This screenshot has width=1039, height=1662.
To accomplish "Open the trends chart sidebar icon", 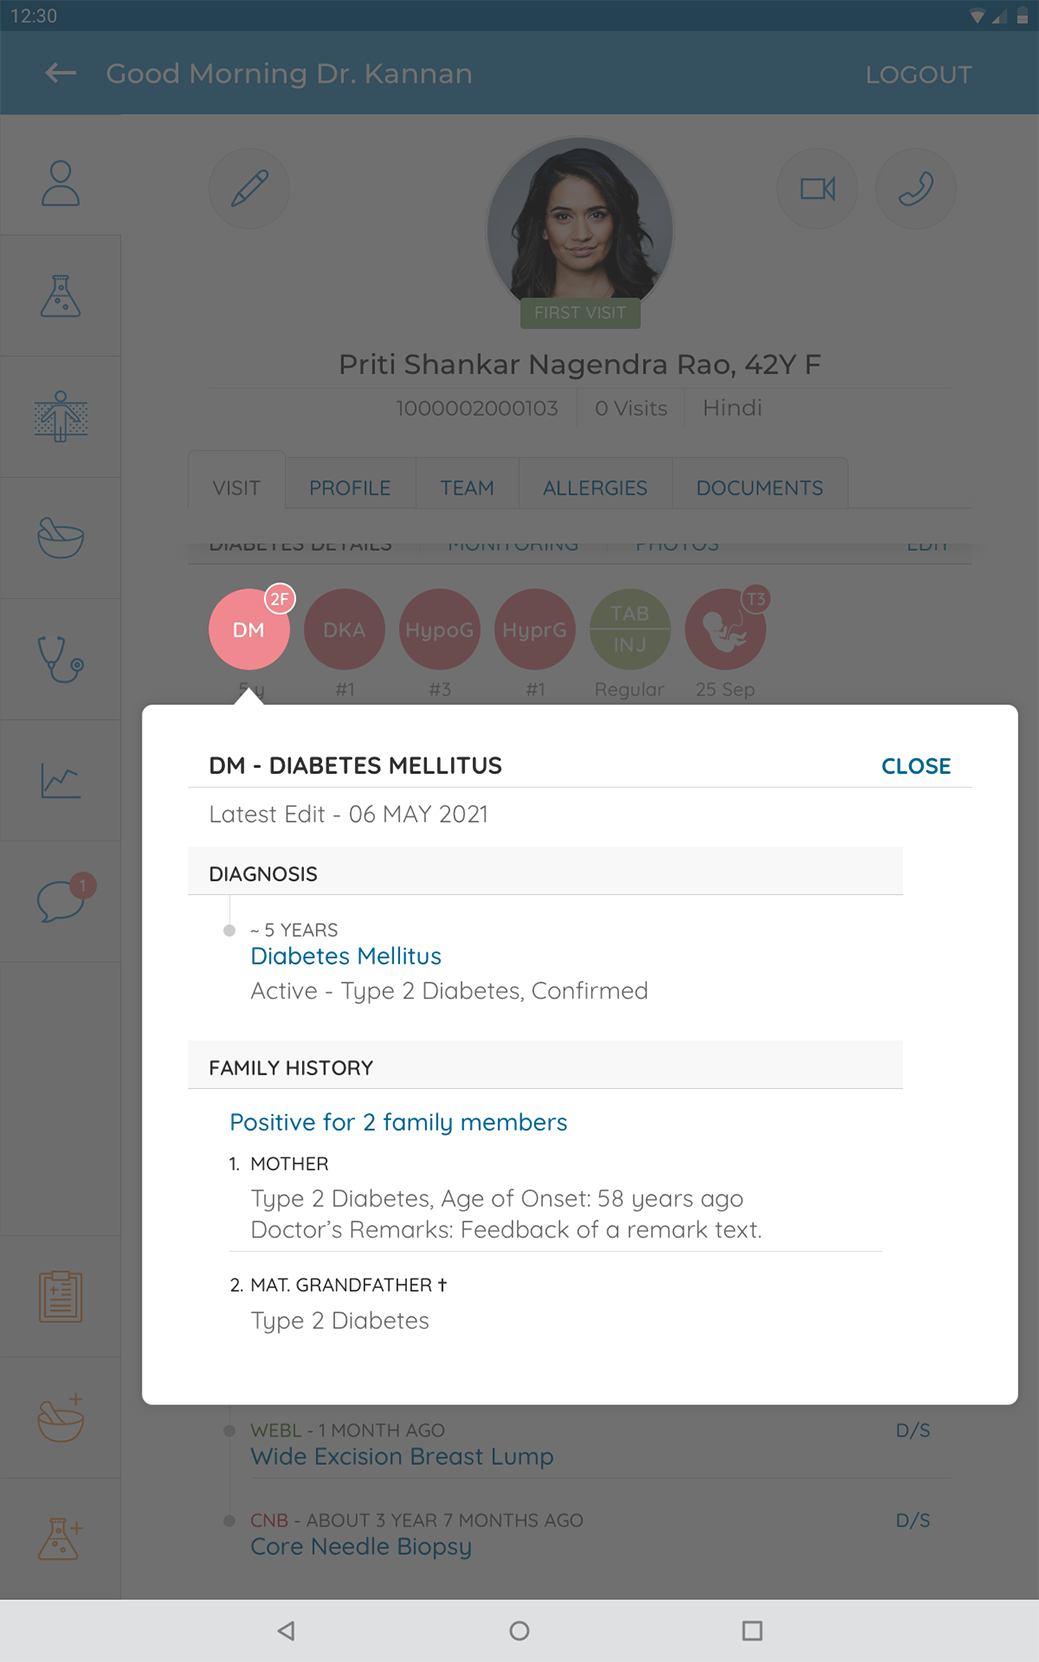I will [x=60, y=781].
